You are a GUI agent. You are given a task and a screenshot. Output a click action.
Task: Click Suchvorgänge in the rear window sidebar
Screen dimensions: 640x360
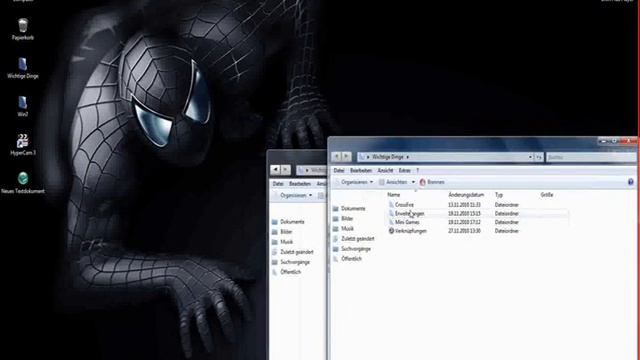click(x=291, y=262)
